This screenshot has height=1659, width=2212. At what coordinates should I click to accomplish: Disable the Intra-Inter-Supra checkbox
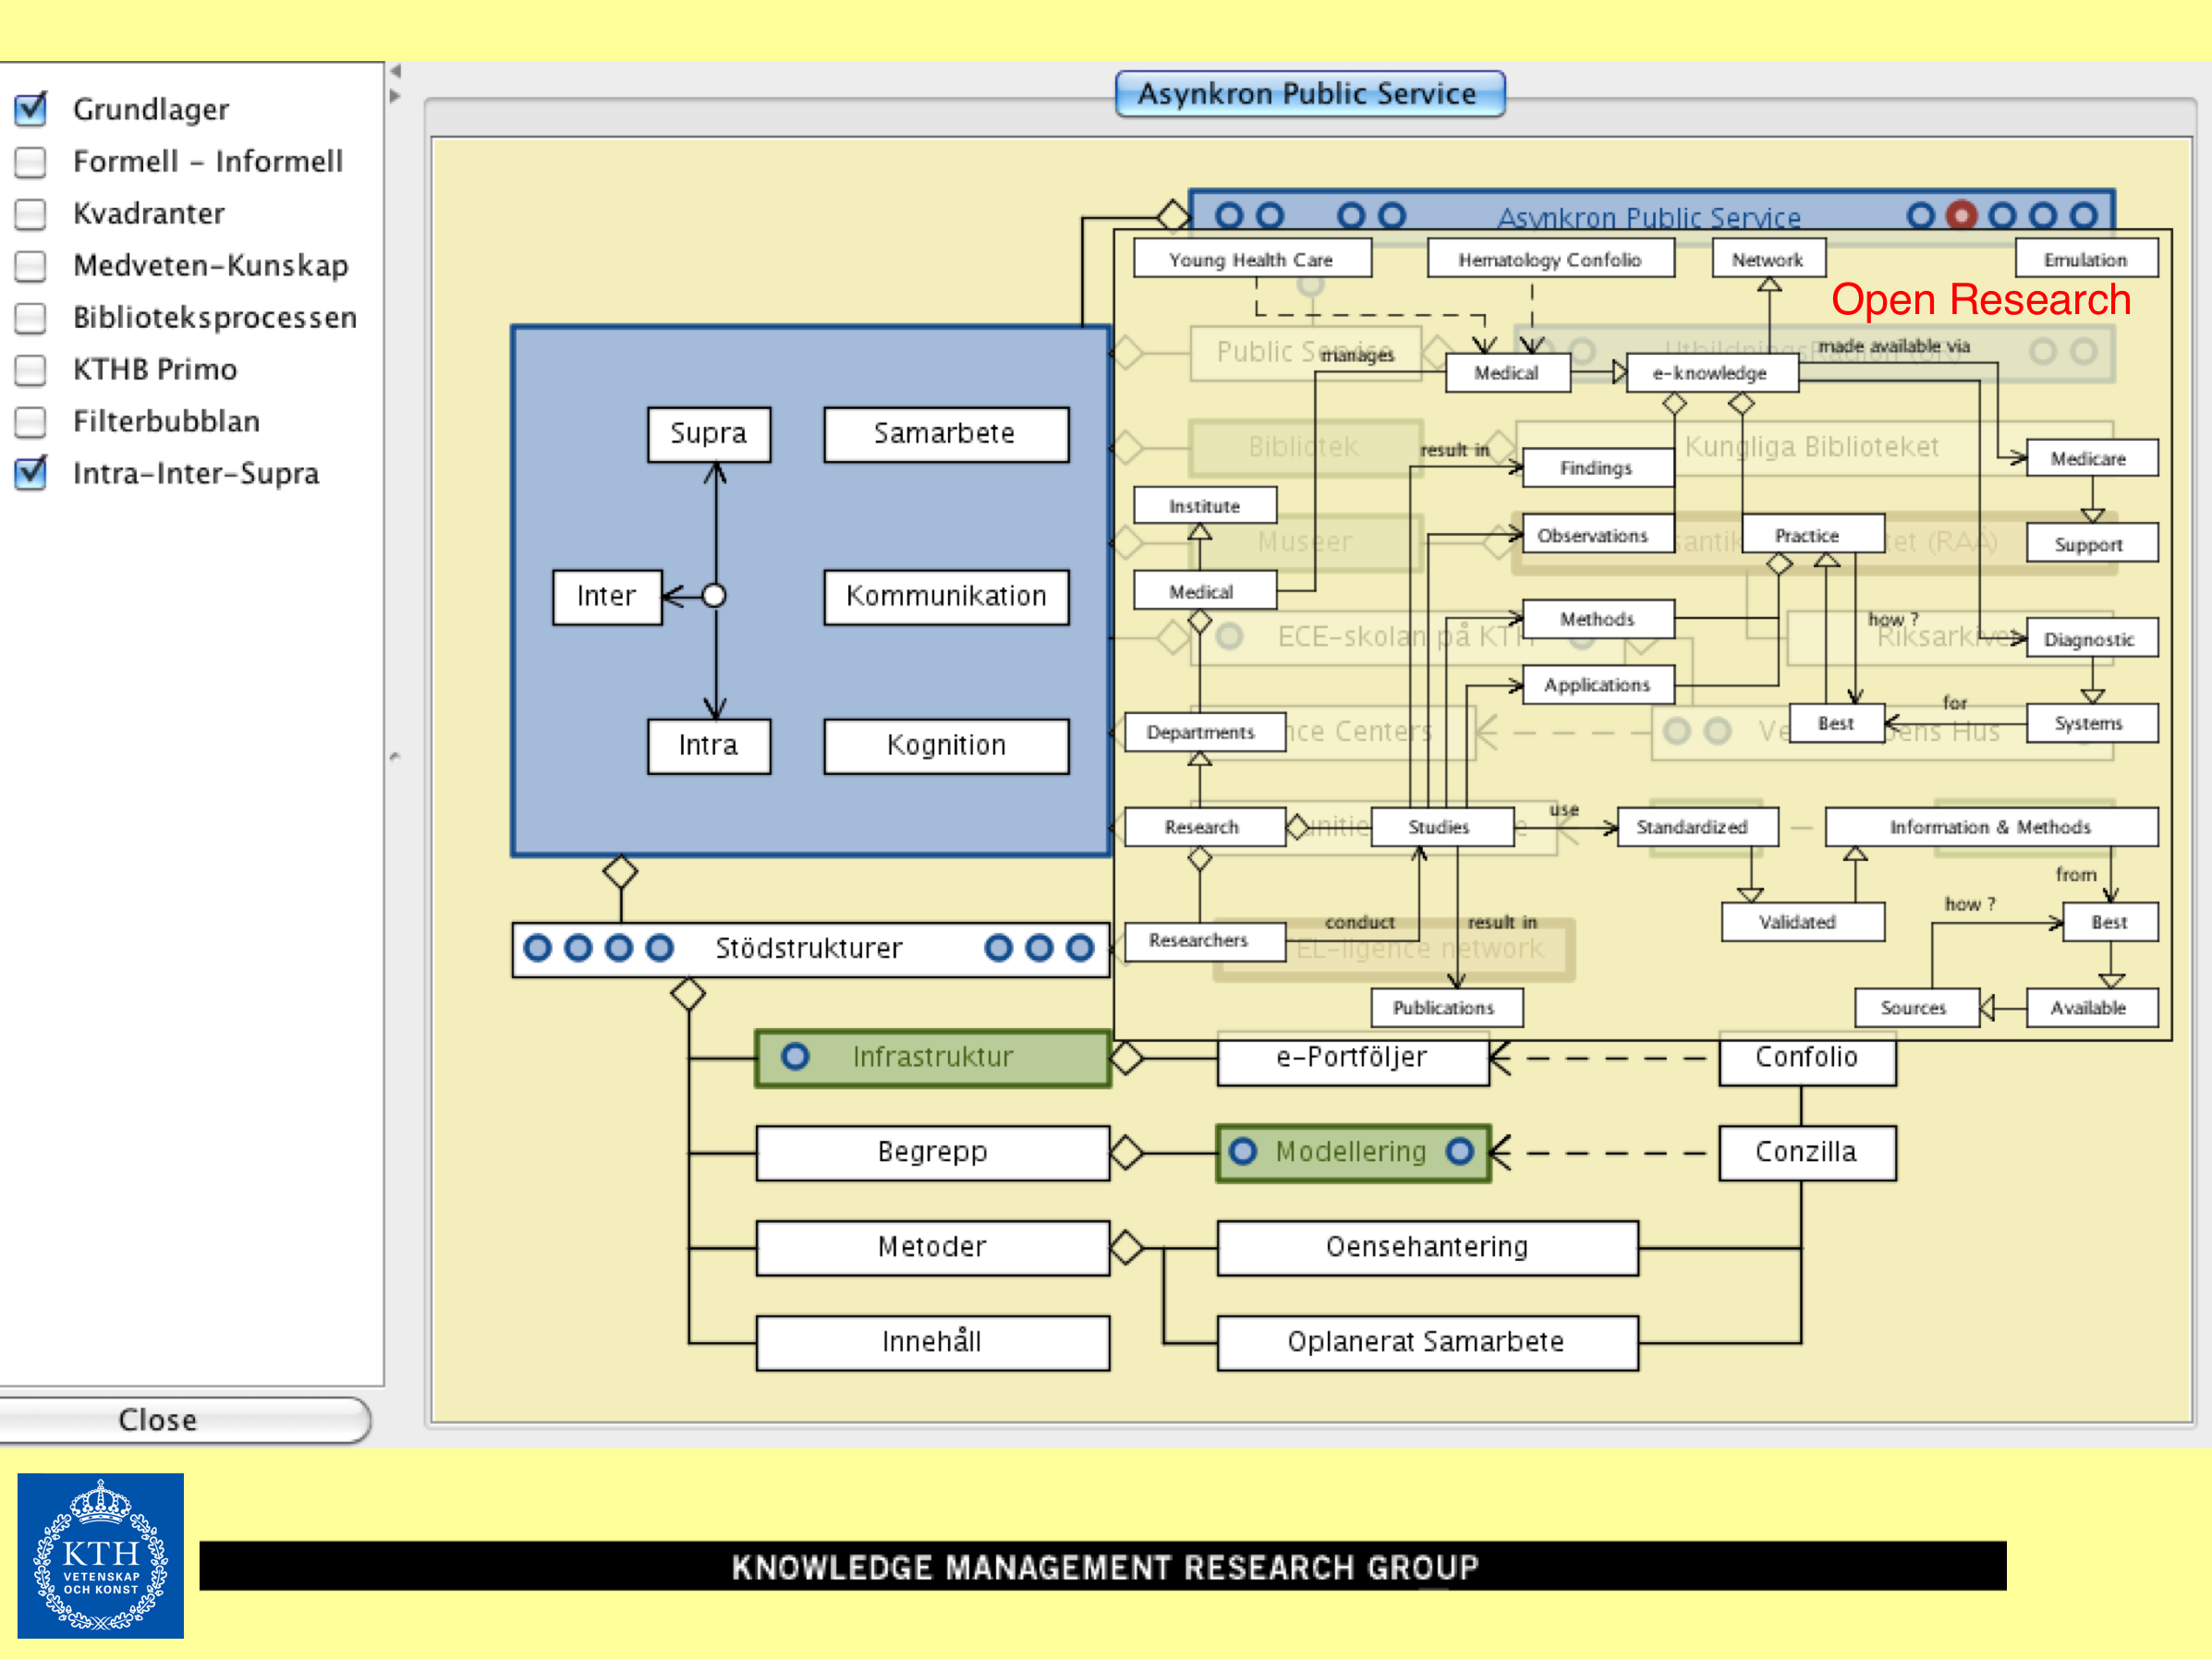coord(31,473)
